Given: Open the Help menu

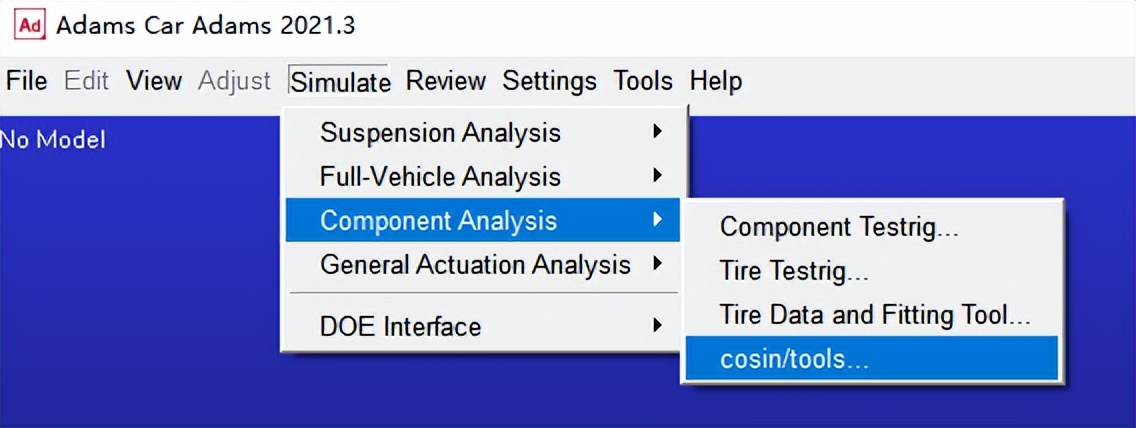Looking at the screenshot, I should 716,81.
